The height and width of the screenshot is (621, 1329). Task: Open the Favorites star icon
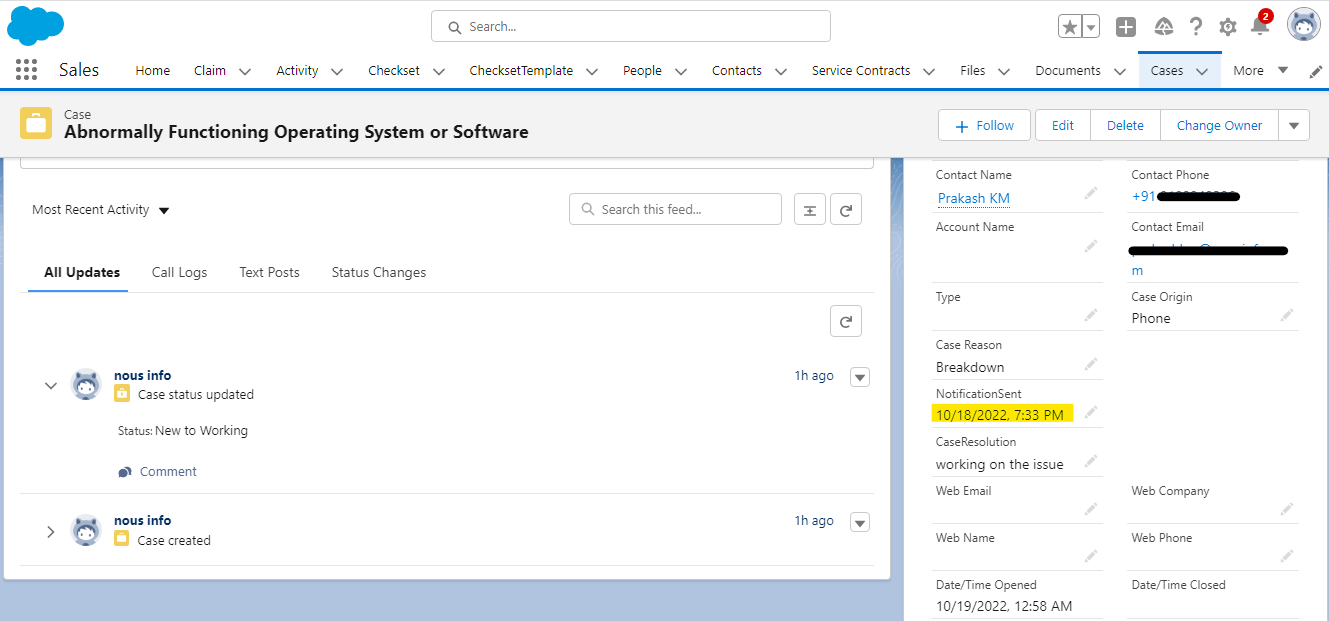[1069, 27]
